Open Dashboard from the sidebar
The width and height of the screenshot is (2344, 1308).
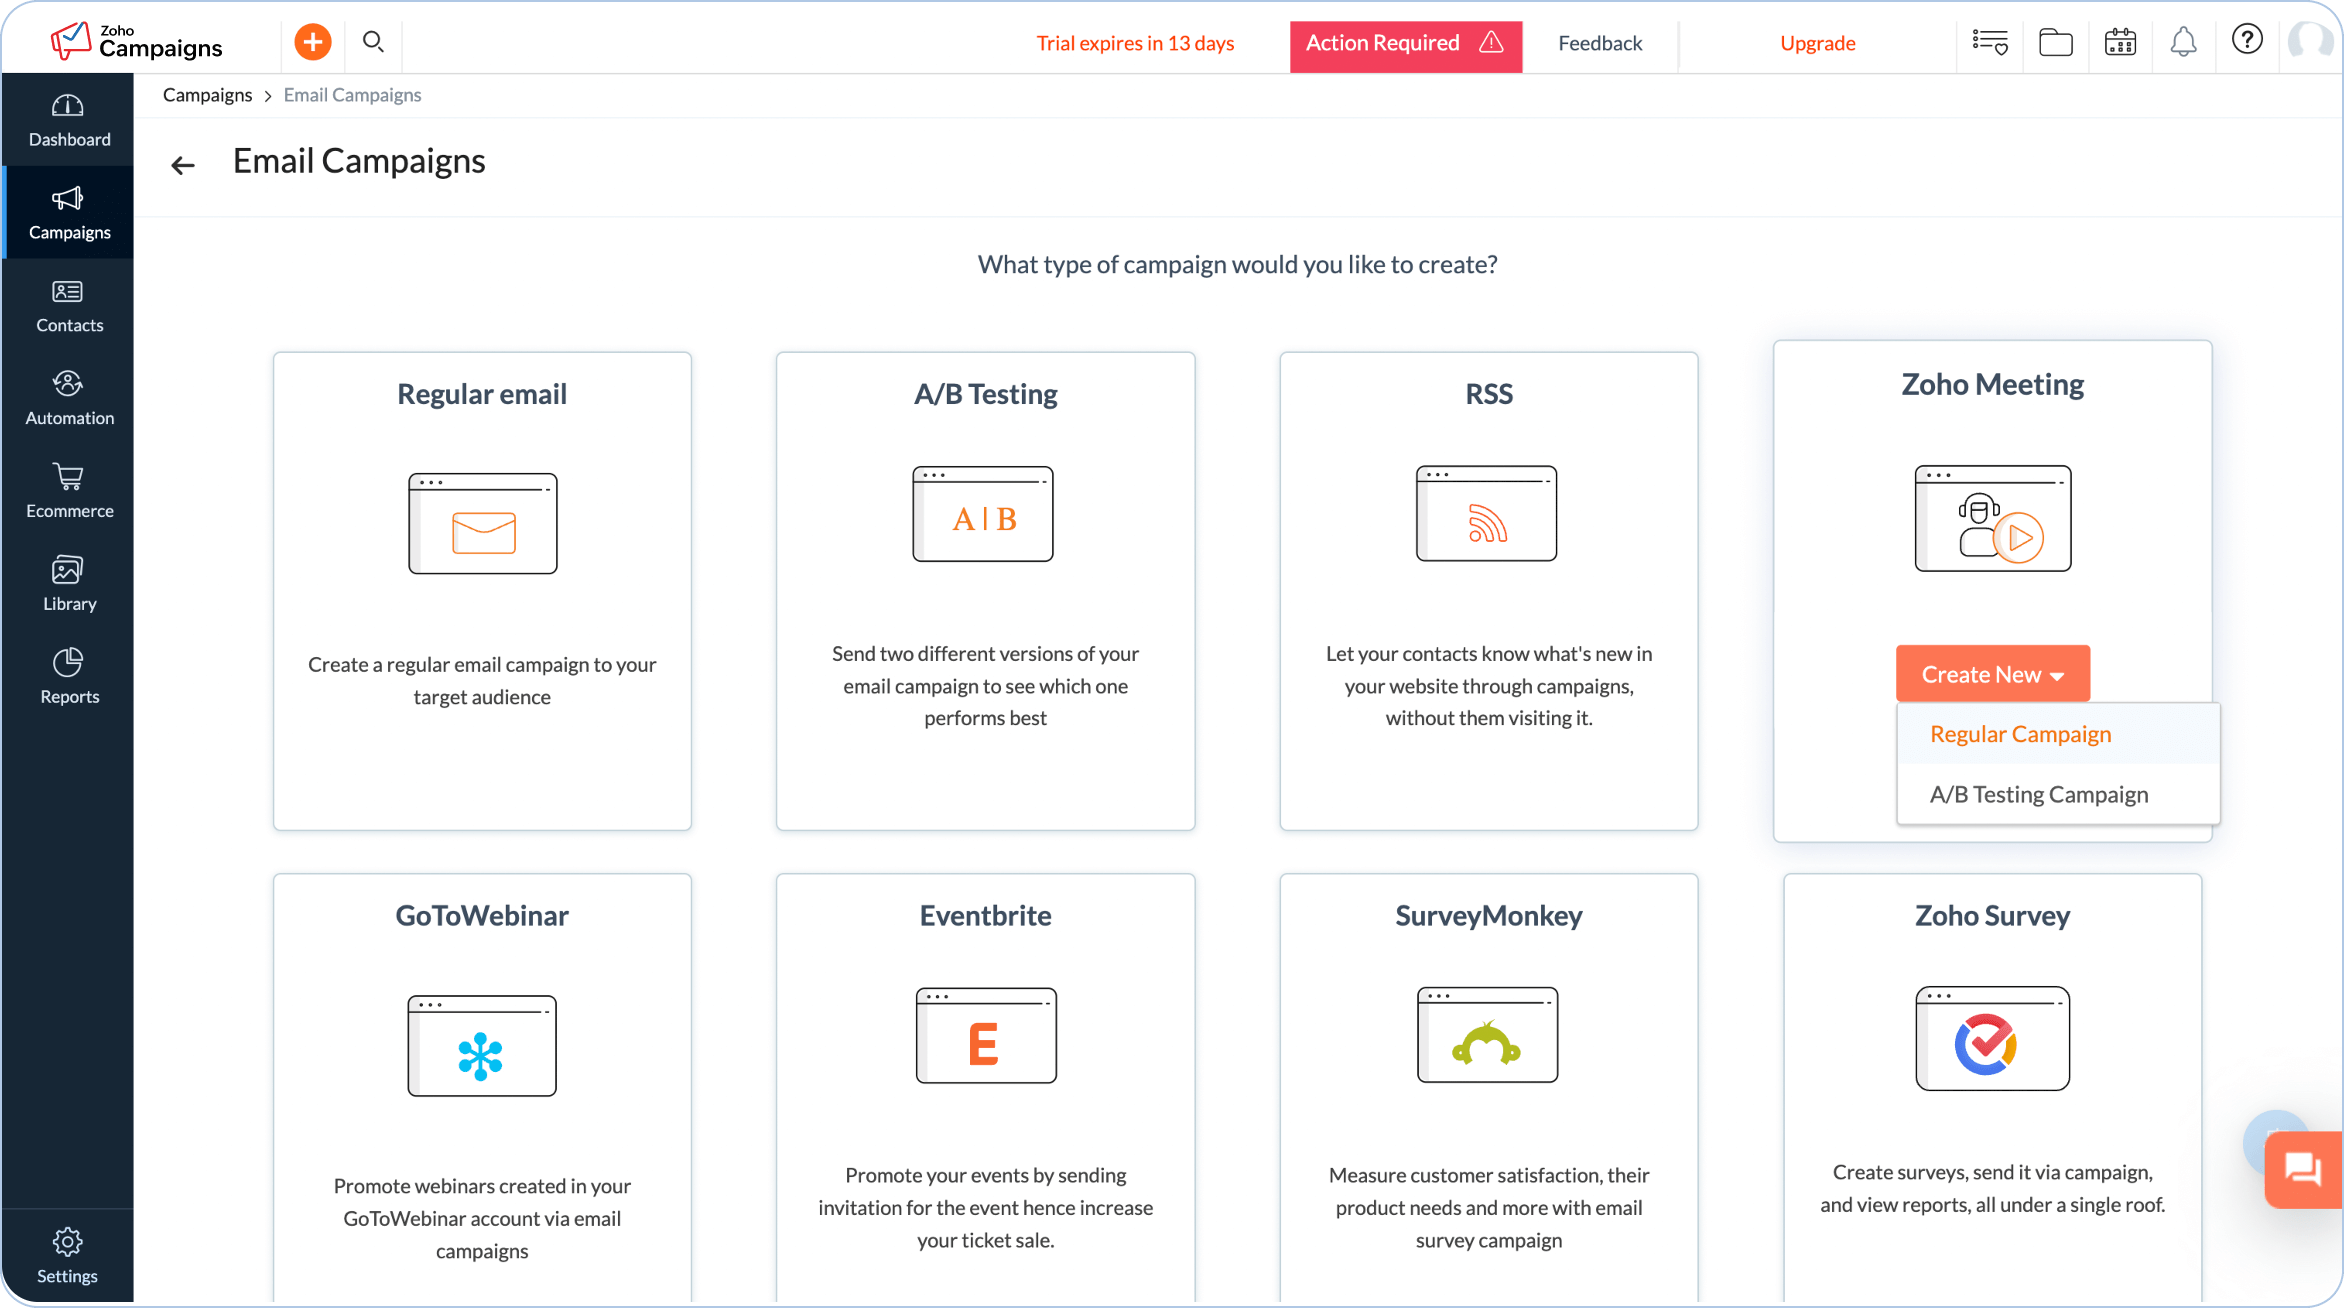click(x=67, y=119)
